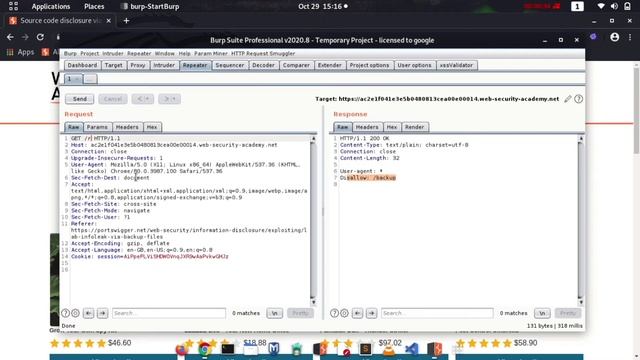
Task: Edit the target using the pencil icon
Action: 568,99
